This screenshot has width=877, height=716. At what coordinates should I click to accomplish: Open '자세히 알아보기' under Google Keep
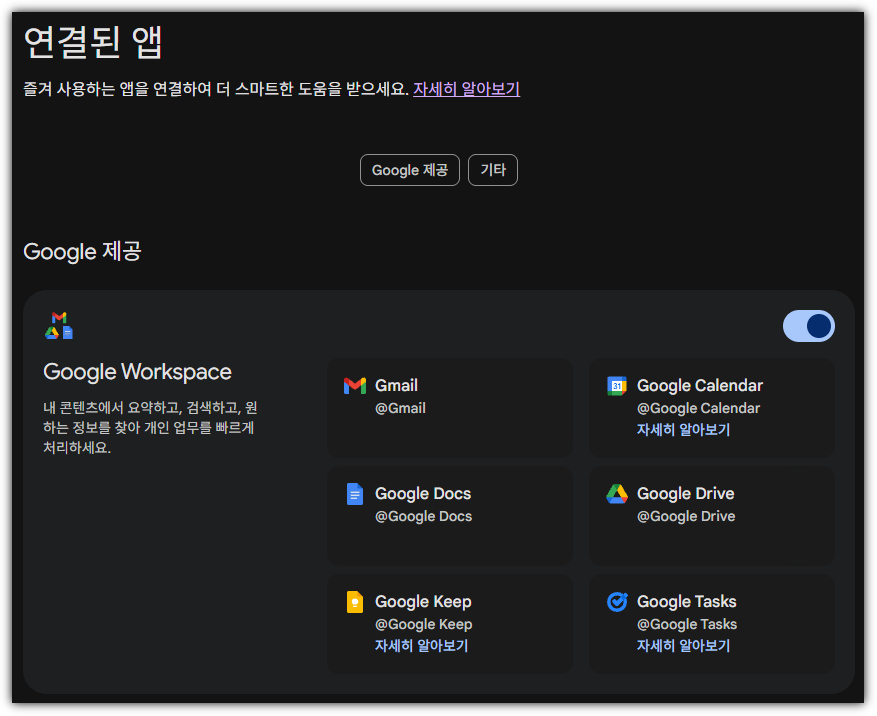pos(421,646)
